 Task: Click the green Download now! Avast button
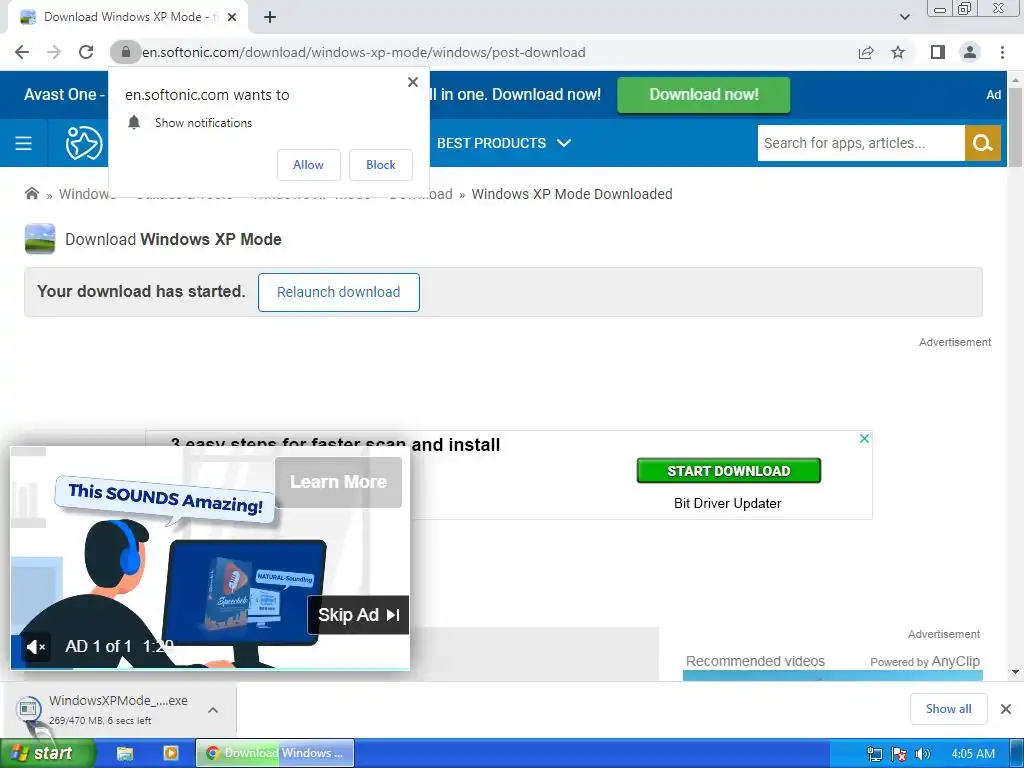click(x=703, y=95)
